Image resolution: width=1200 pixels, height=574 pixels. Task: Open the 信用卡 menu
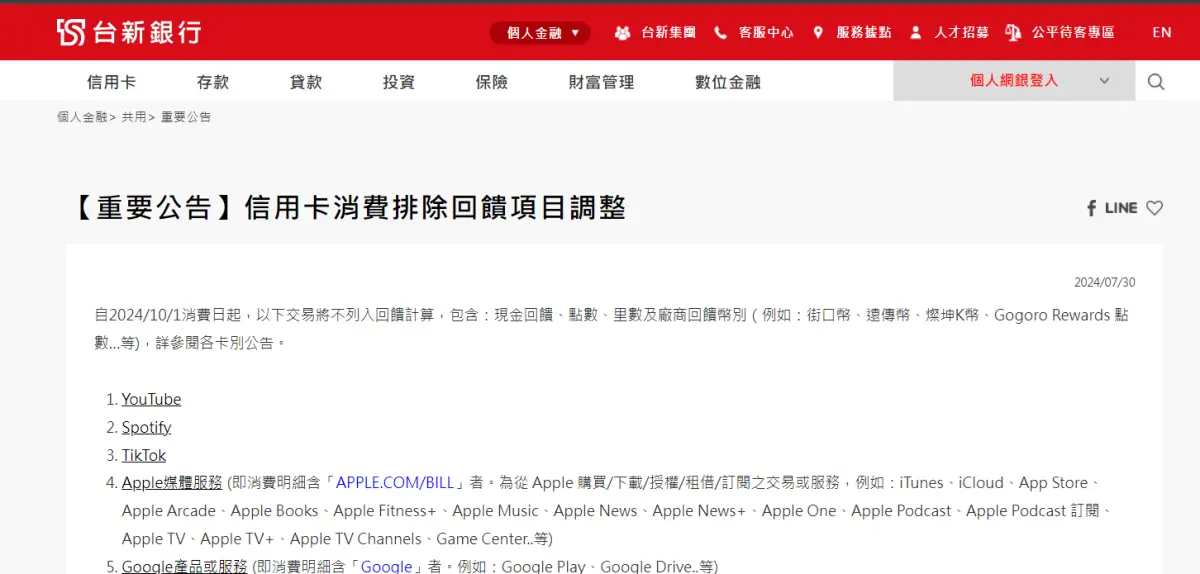click(x=111, y=82)
